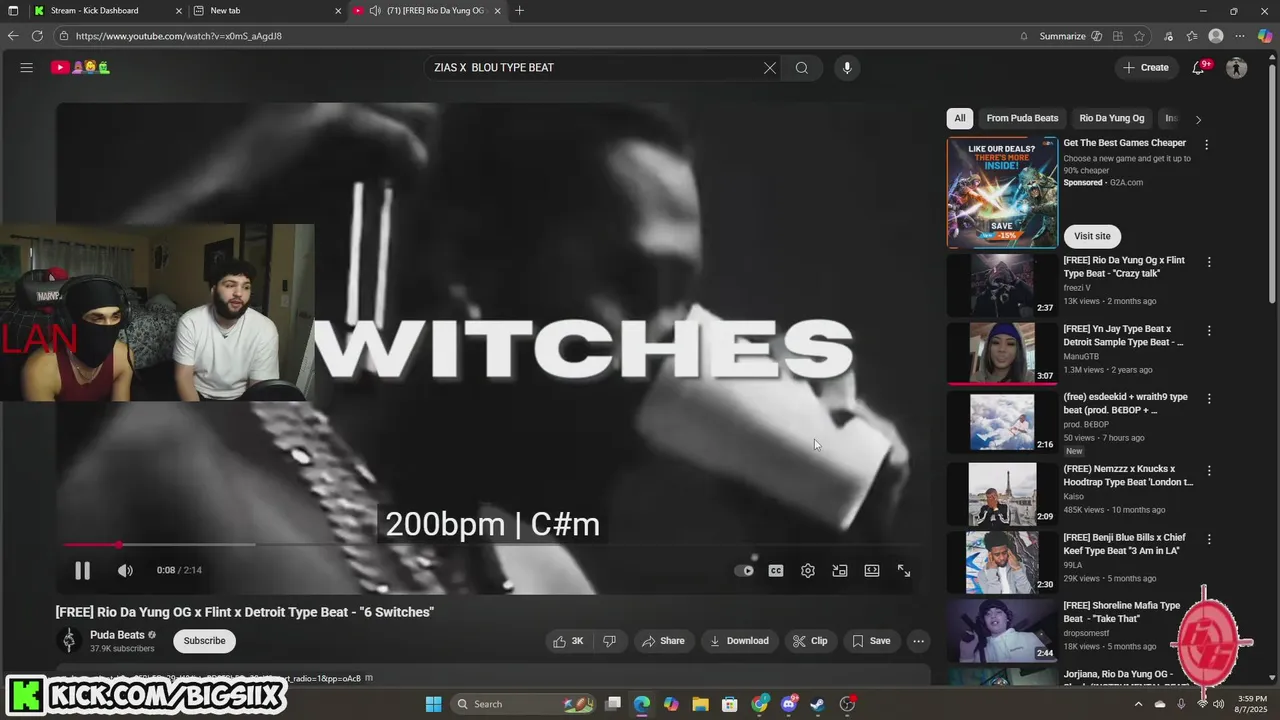The width and height of the screenshot is (1280, 720).
Task: Open options for Nemzzz x Knucks video
Action: (x=1209, y=470)
